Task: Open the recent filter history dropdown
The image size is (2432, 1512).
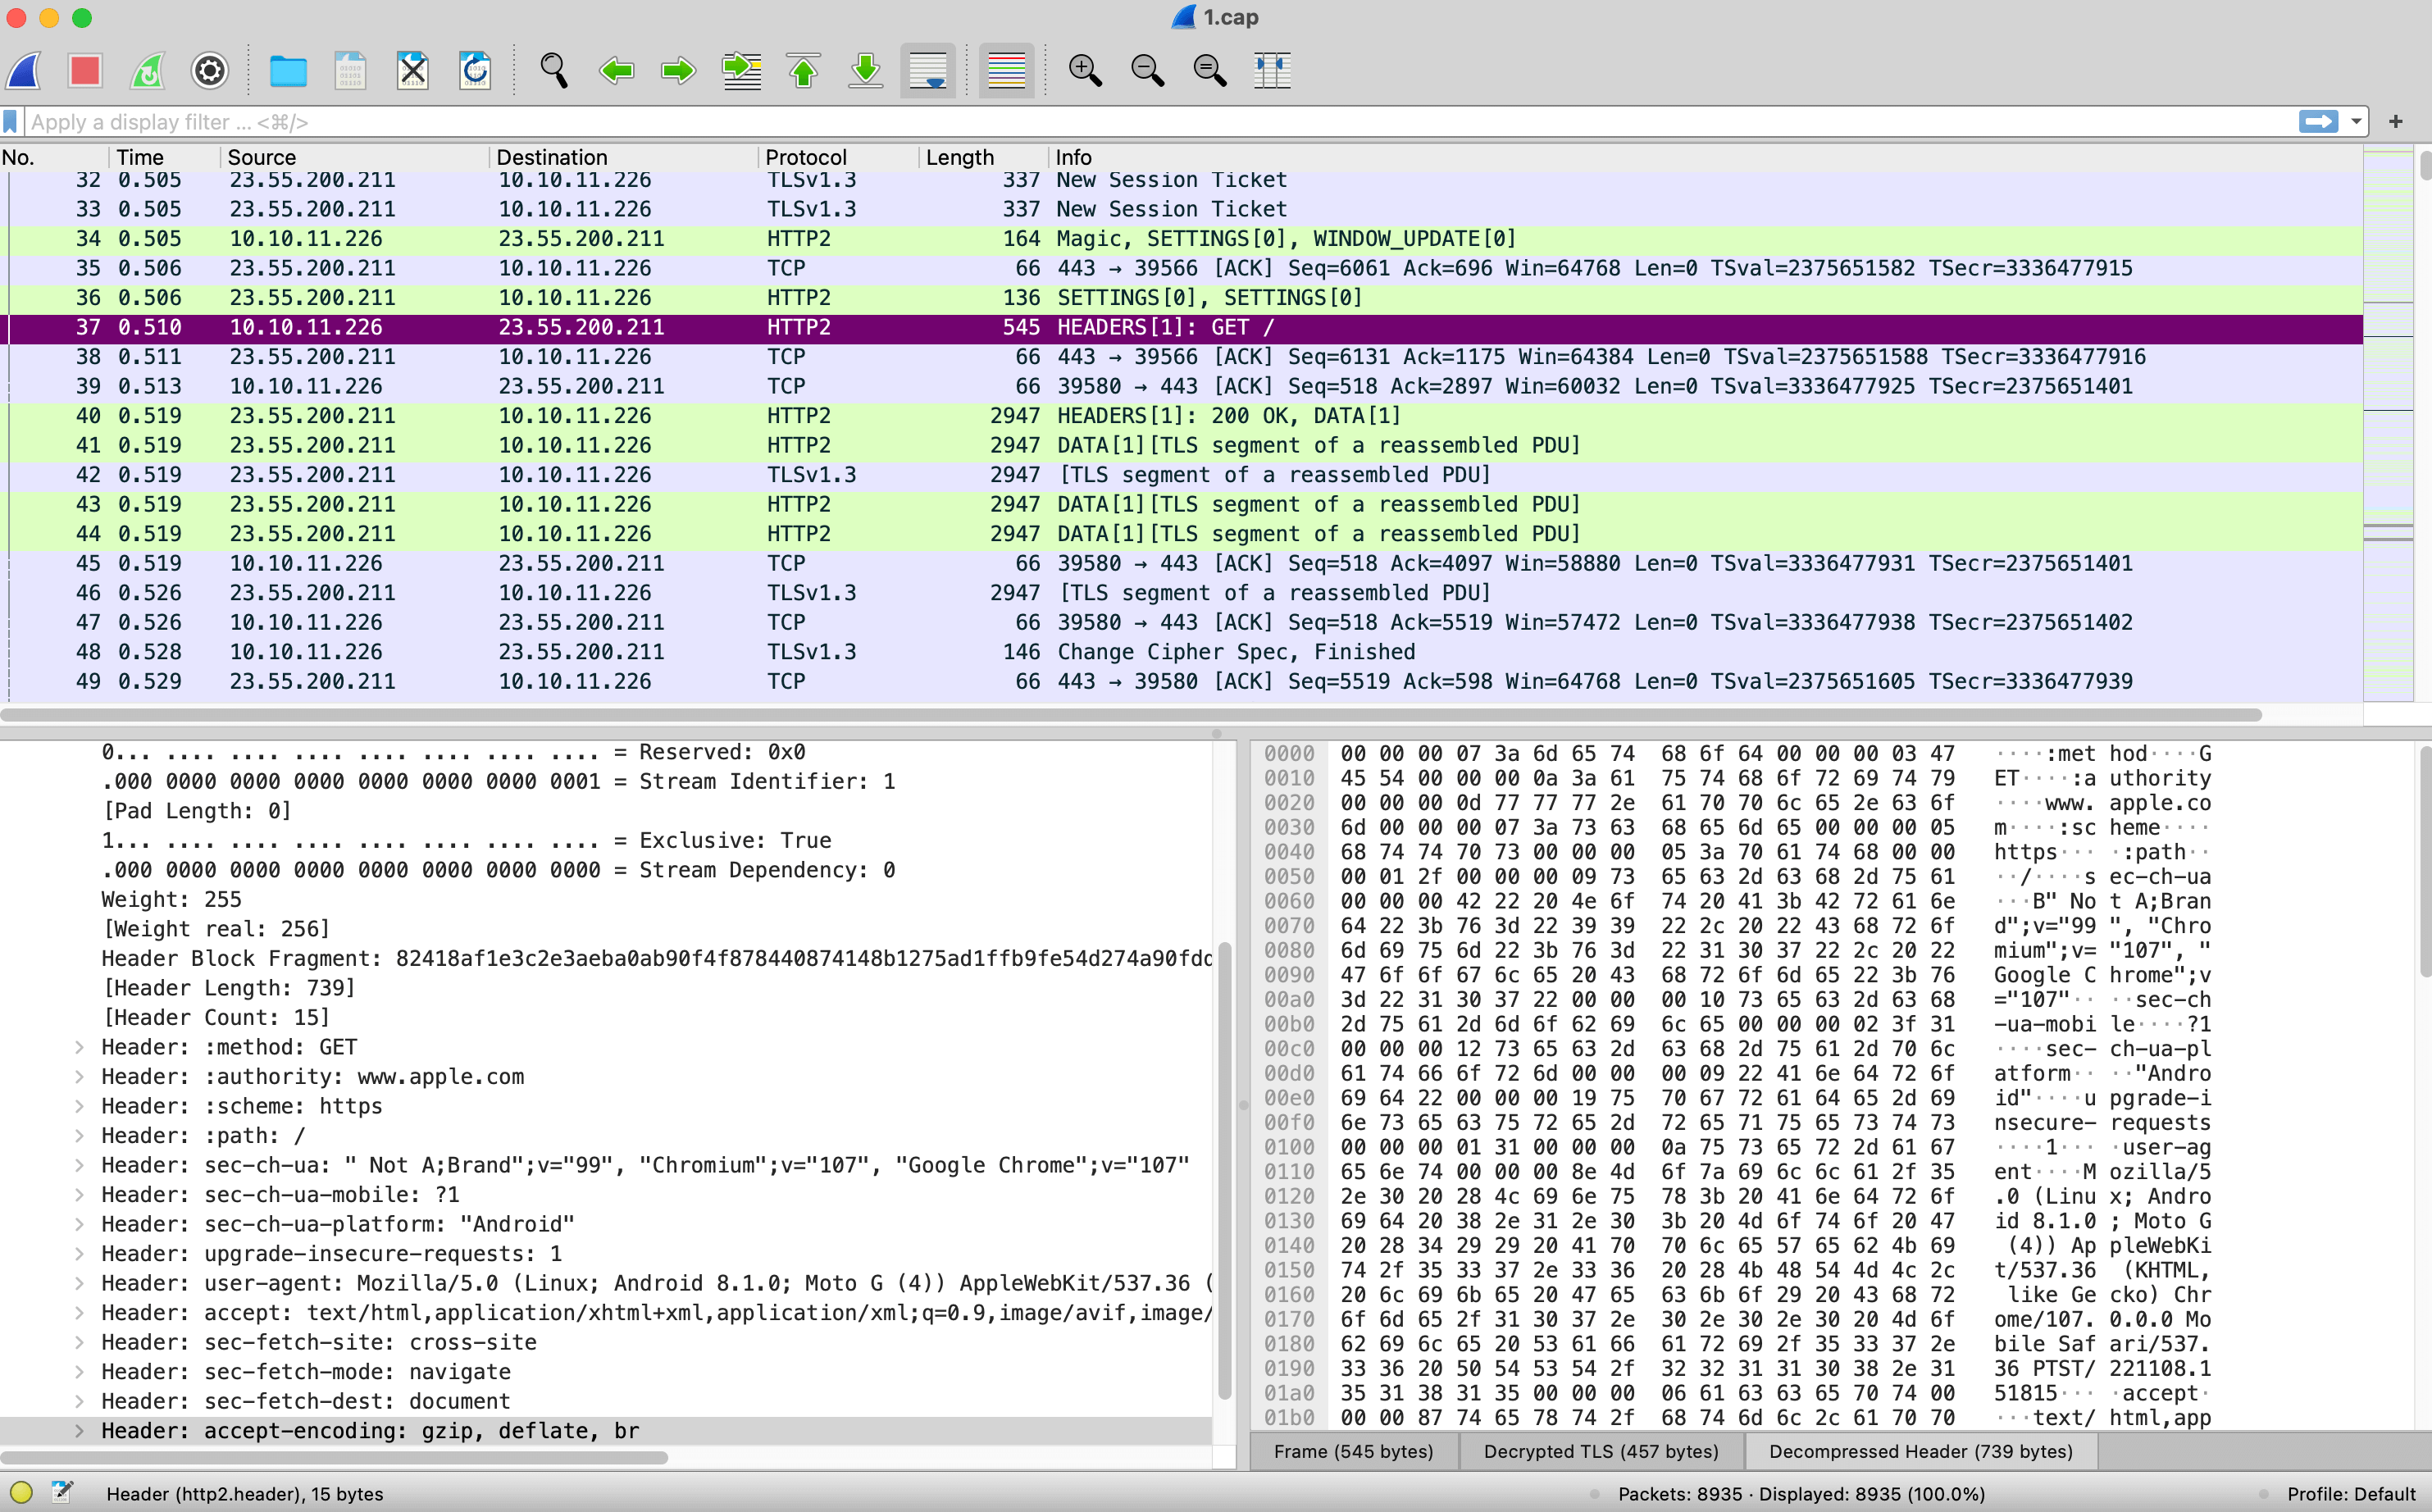Action: (2356, 122)
